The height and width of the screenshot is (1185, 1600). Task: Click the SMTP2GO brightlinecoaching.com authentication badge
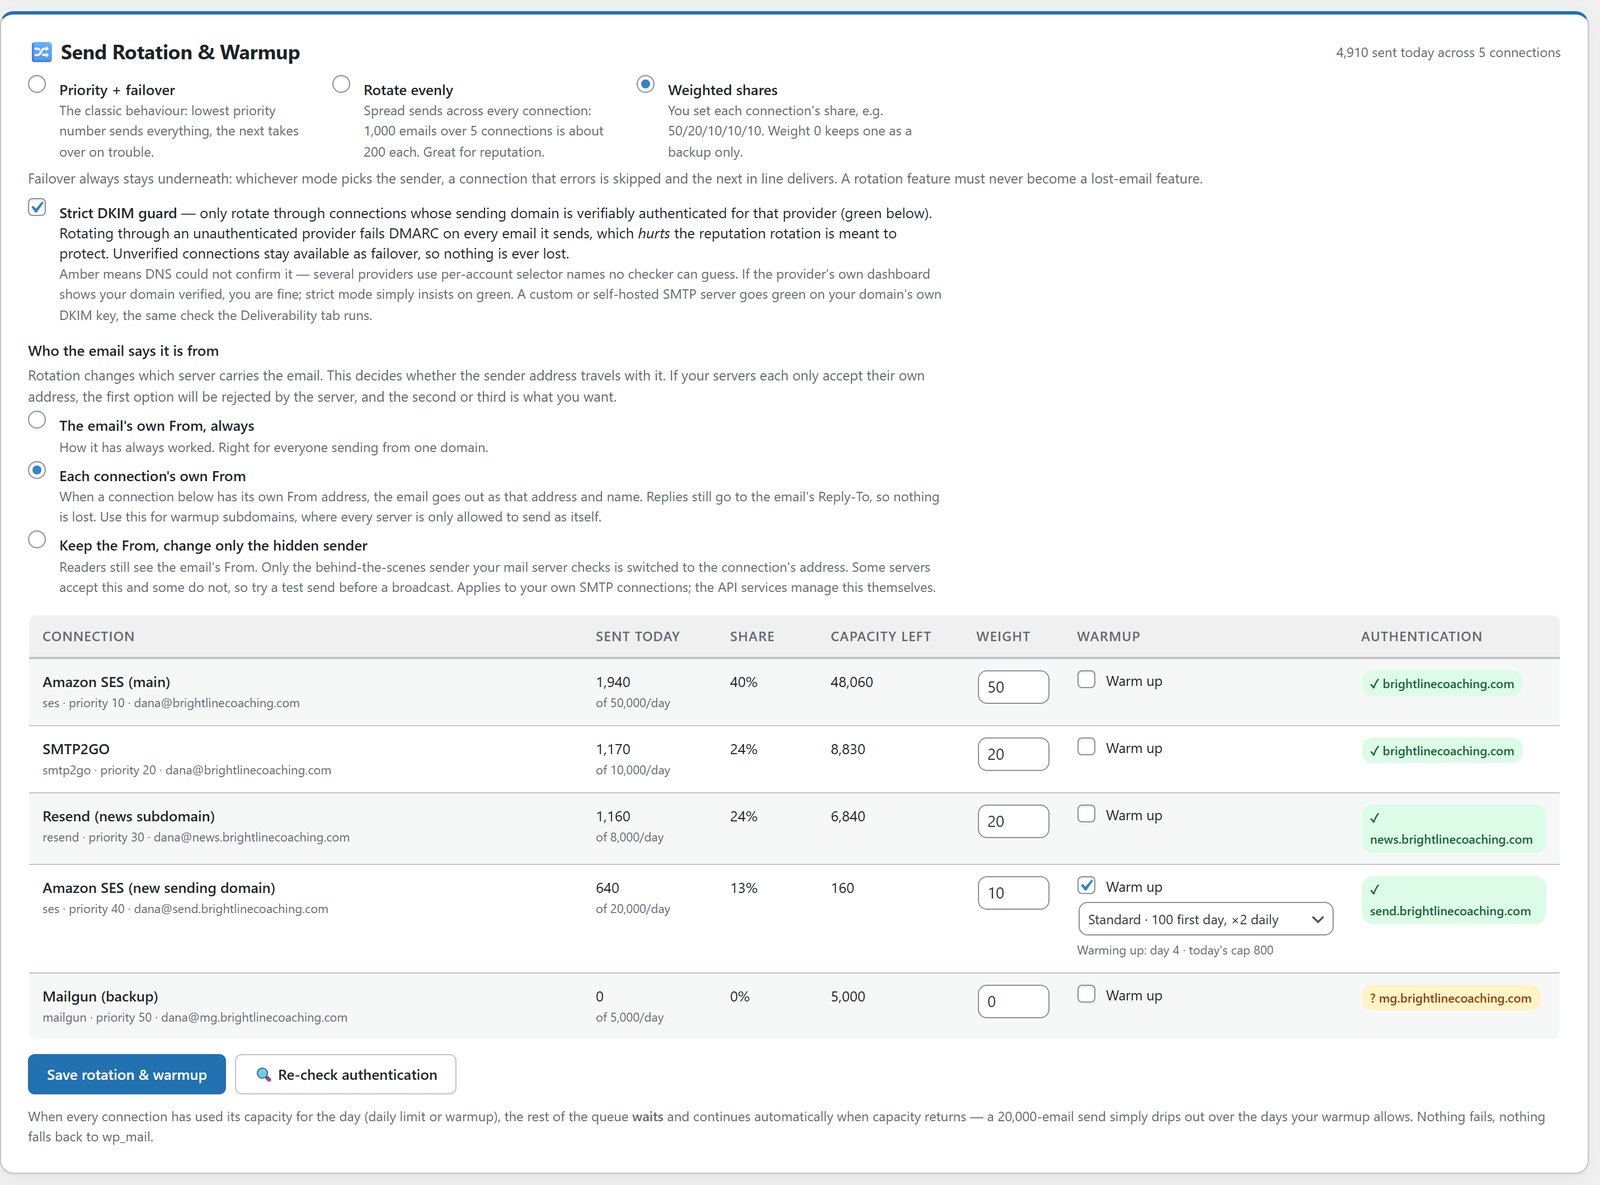[x=1442, y=751]
